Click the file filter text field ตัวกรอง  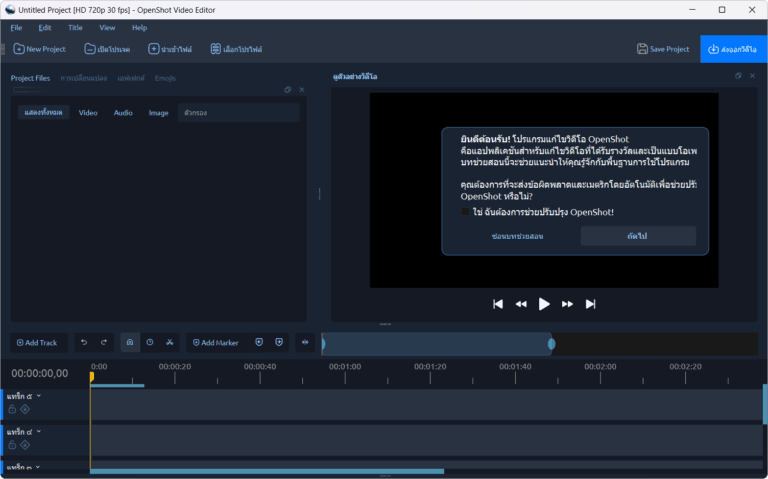[x=239, y=113]
